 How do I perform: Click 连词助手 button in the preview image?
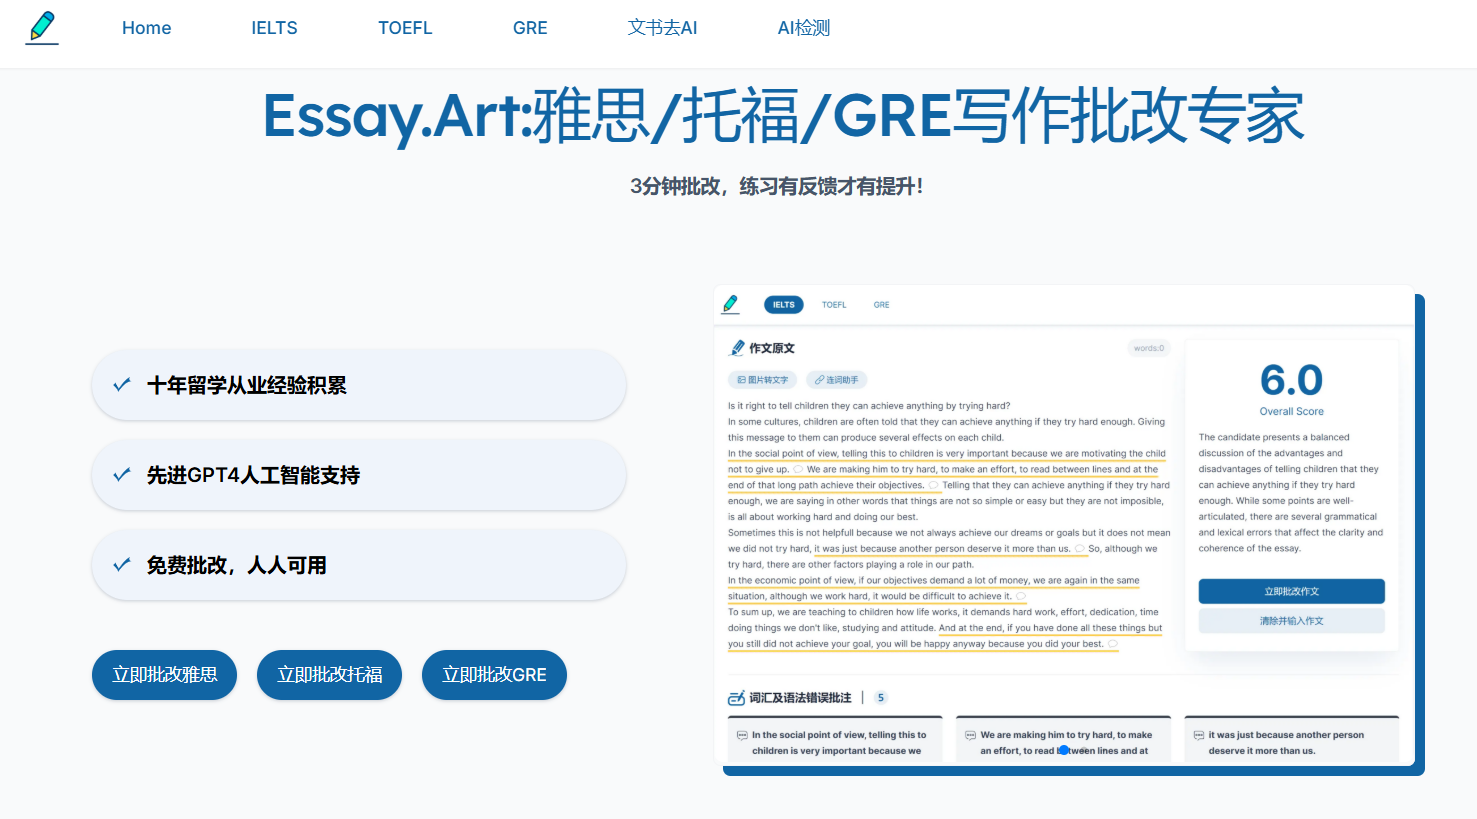(836, 380)
